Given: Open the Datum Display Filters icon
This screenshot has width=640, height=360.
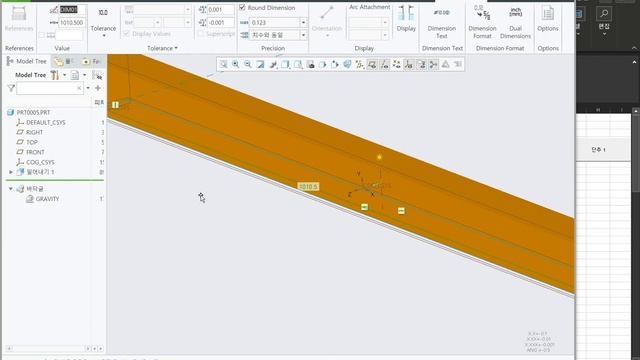Looking at the screenshot, I should (360, 64).
